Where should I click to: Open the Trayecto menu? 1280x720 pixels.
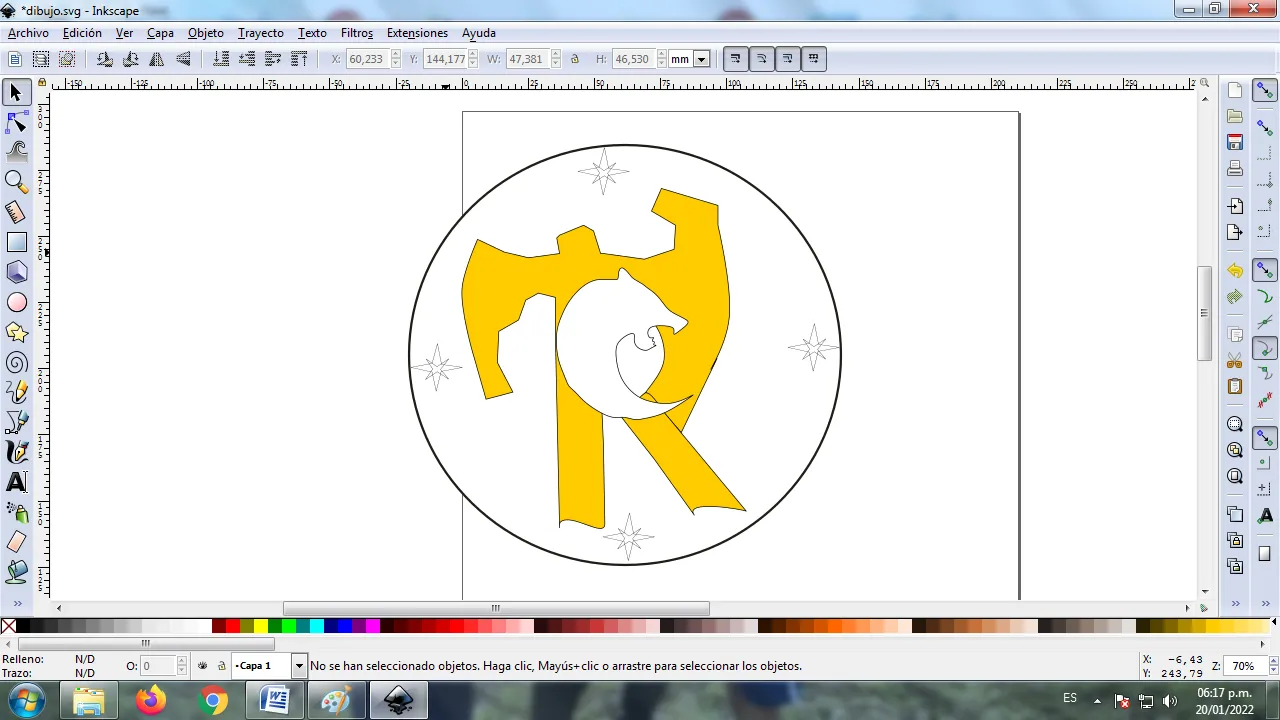[261, 33]
